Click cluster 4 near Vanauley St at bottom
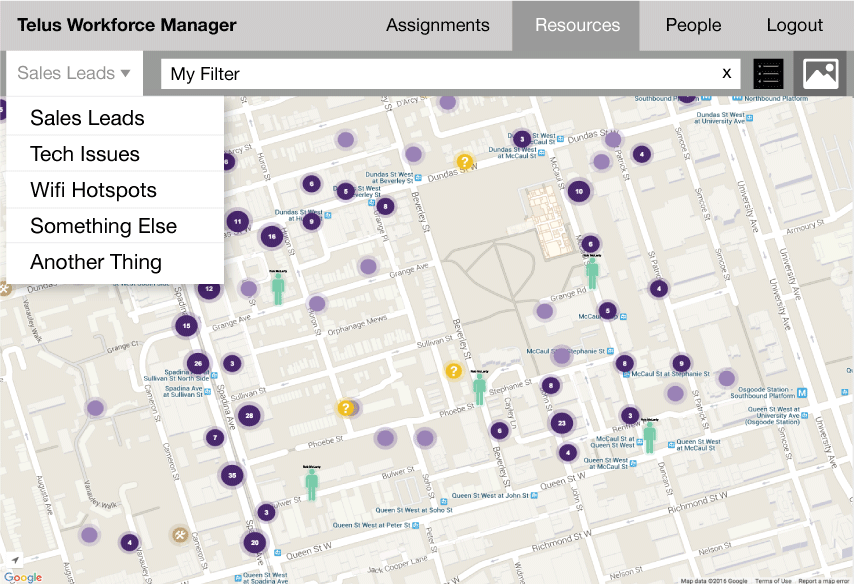Image resolution: width=854 pixels, height=584 pixels. (129, 543)
